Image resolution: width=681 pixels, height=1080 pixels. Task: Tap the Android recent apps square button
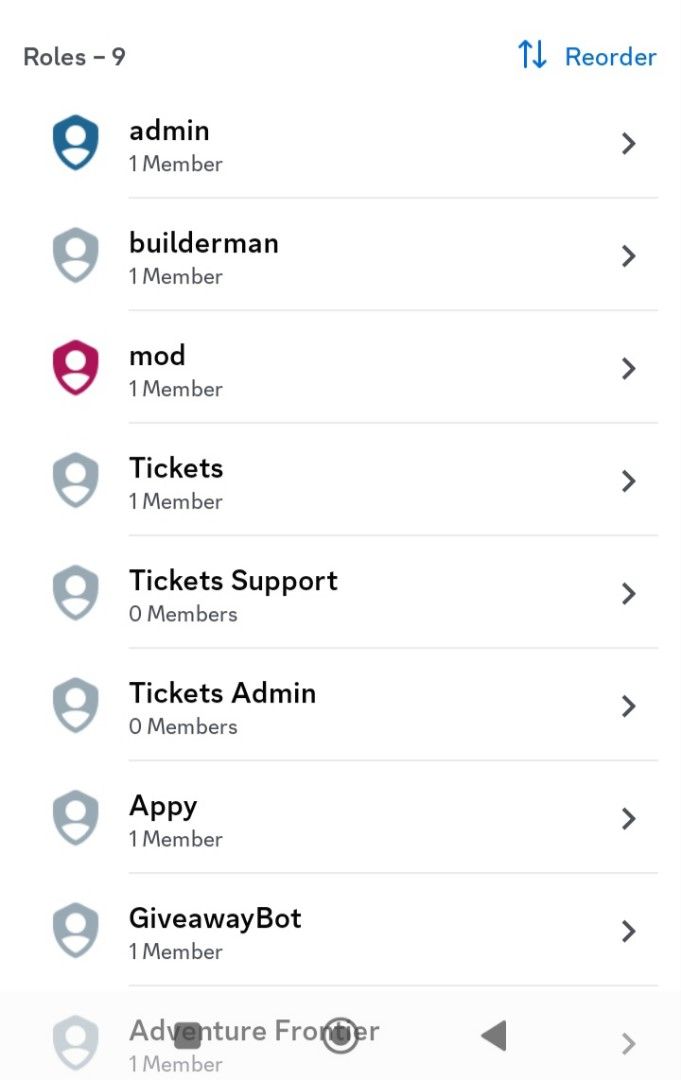[188, 1036]
